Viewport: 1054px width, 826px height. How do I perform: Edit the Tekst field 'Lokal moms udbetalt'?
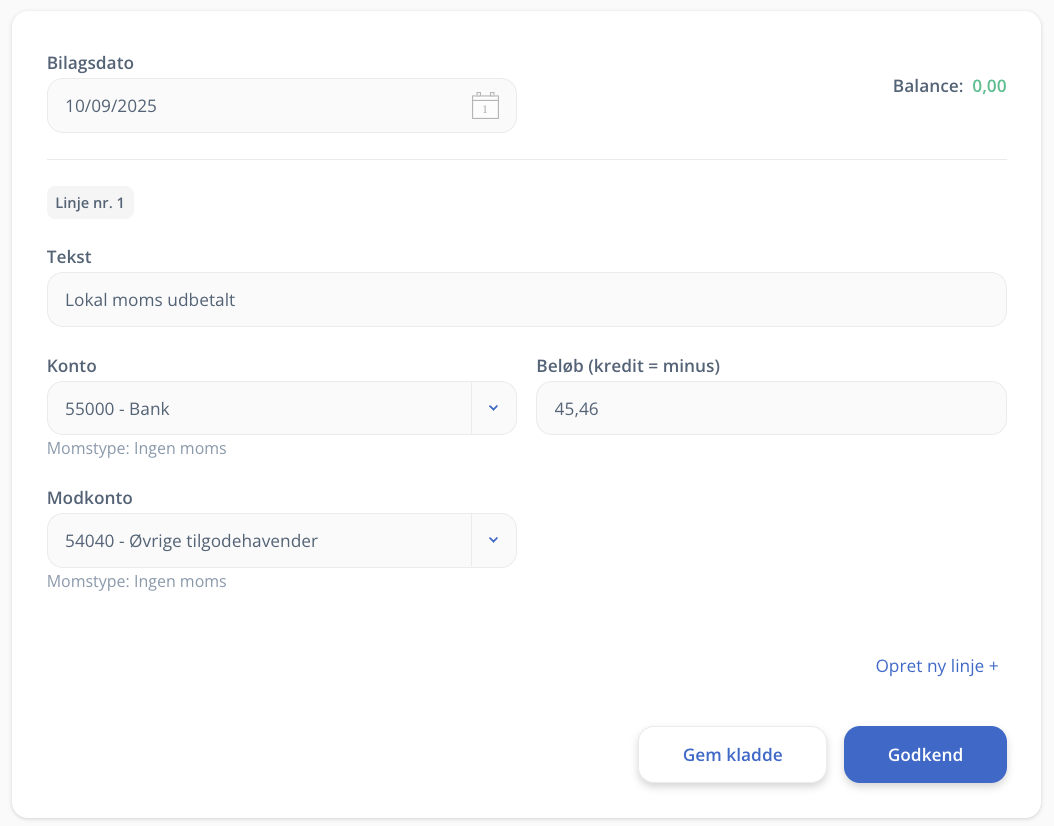(x=526, y=300)
